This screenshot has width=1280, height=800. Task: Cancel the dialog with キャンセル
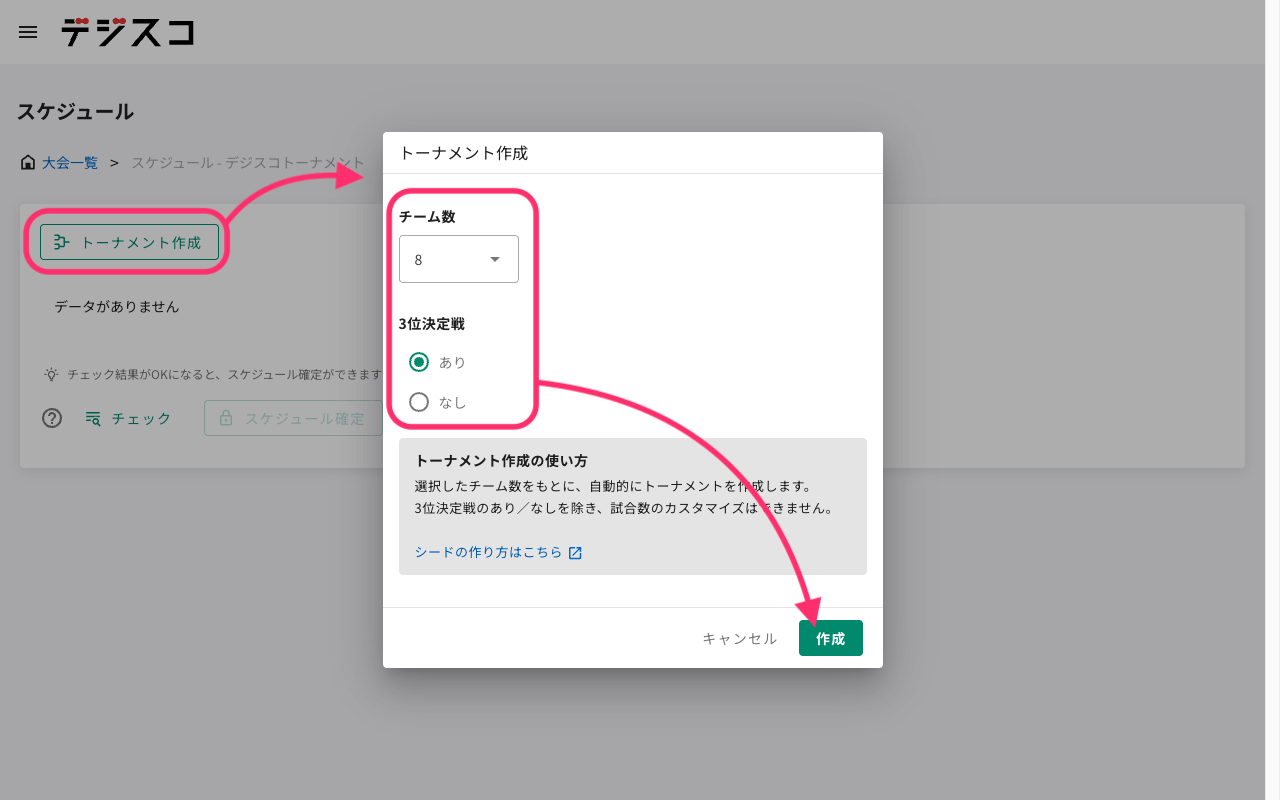(739, 638)
